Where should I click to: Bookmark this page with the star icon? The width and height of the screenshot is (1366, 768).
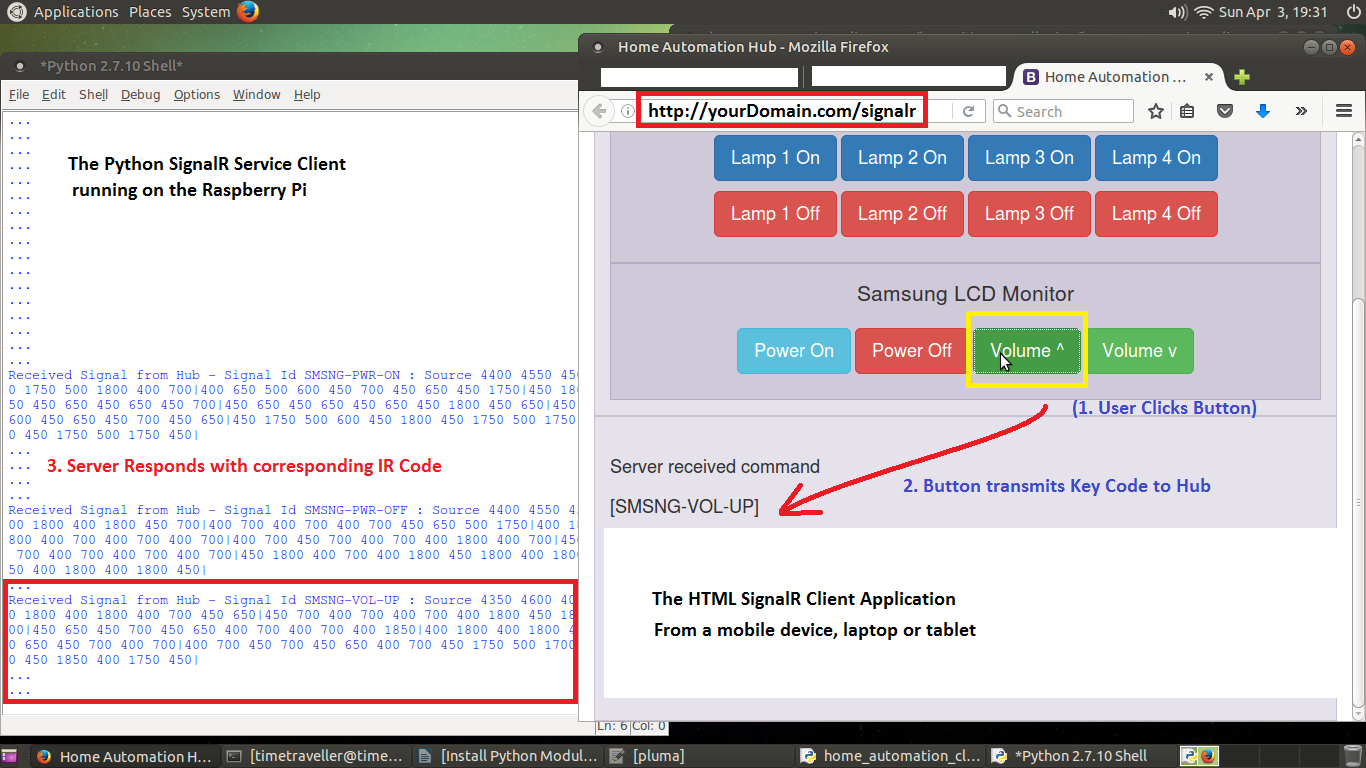(x=1156, y=111)
